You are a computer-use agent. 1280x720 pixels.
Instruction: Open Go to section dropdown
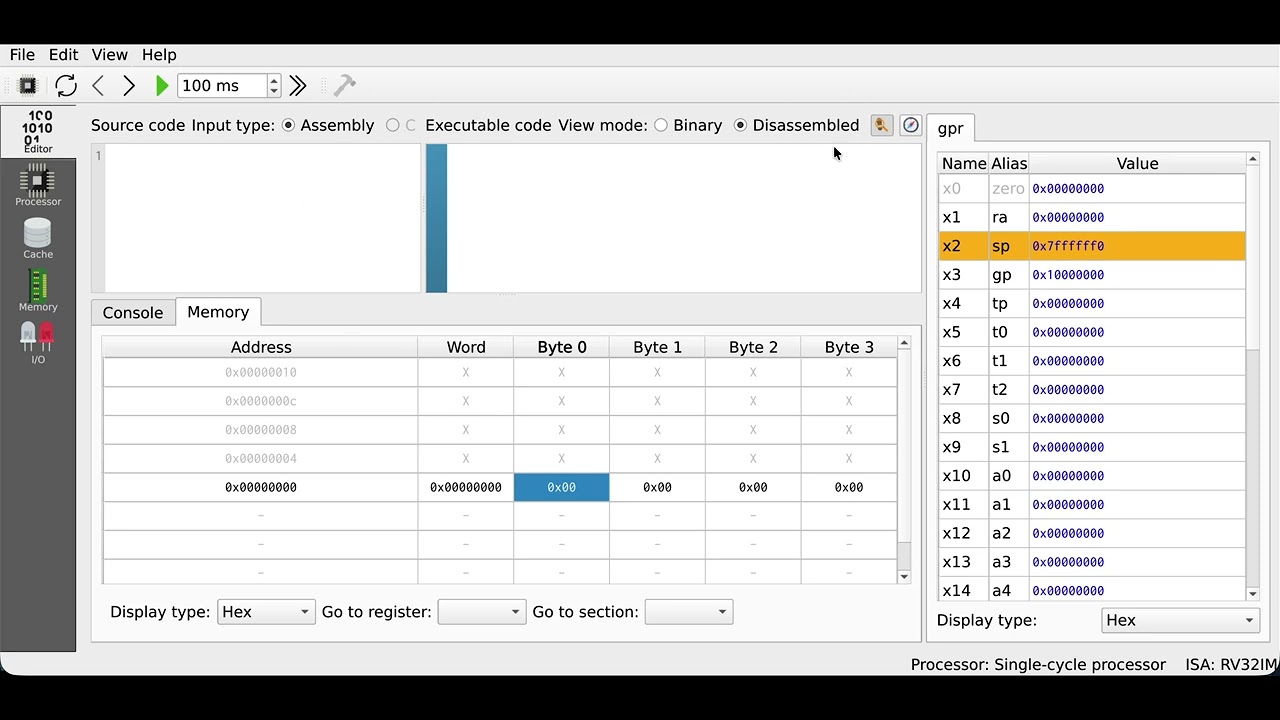[x=689, y=612]
